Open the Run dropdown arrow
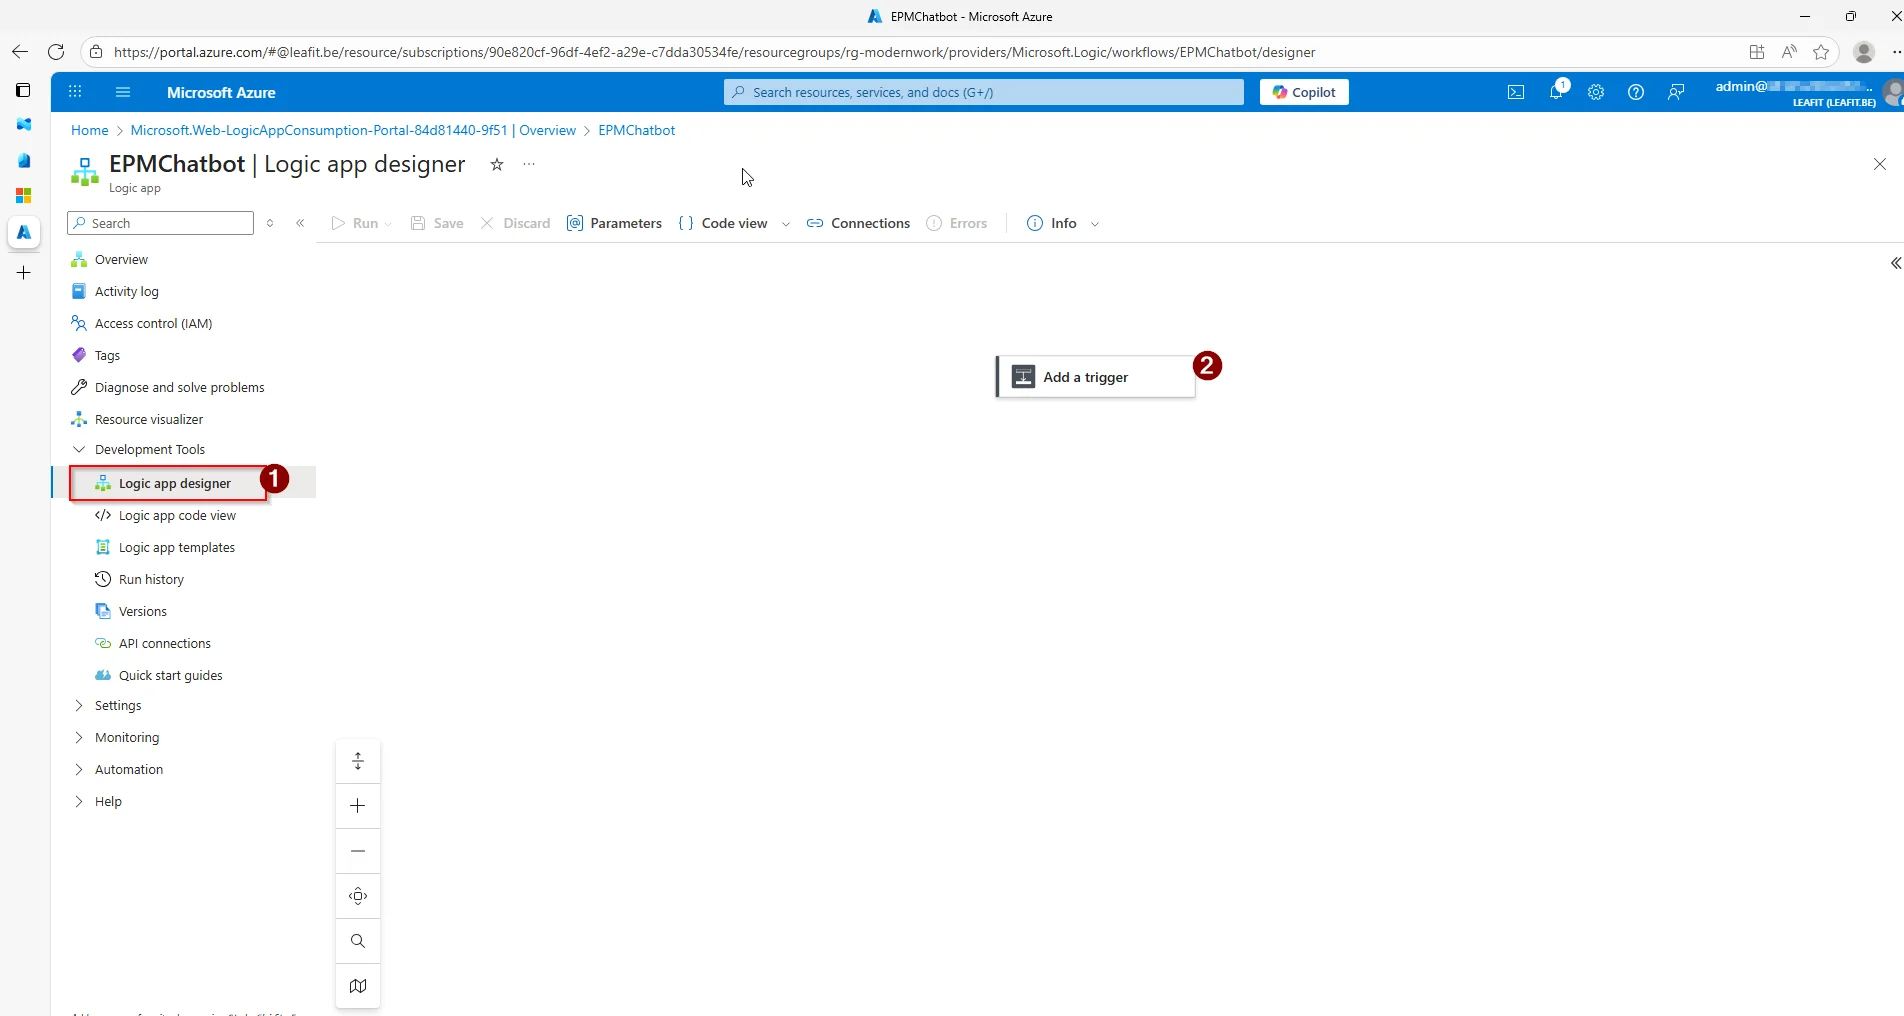 [x=388, y=224]
